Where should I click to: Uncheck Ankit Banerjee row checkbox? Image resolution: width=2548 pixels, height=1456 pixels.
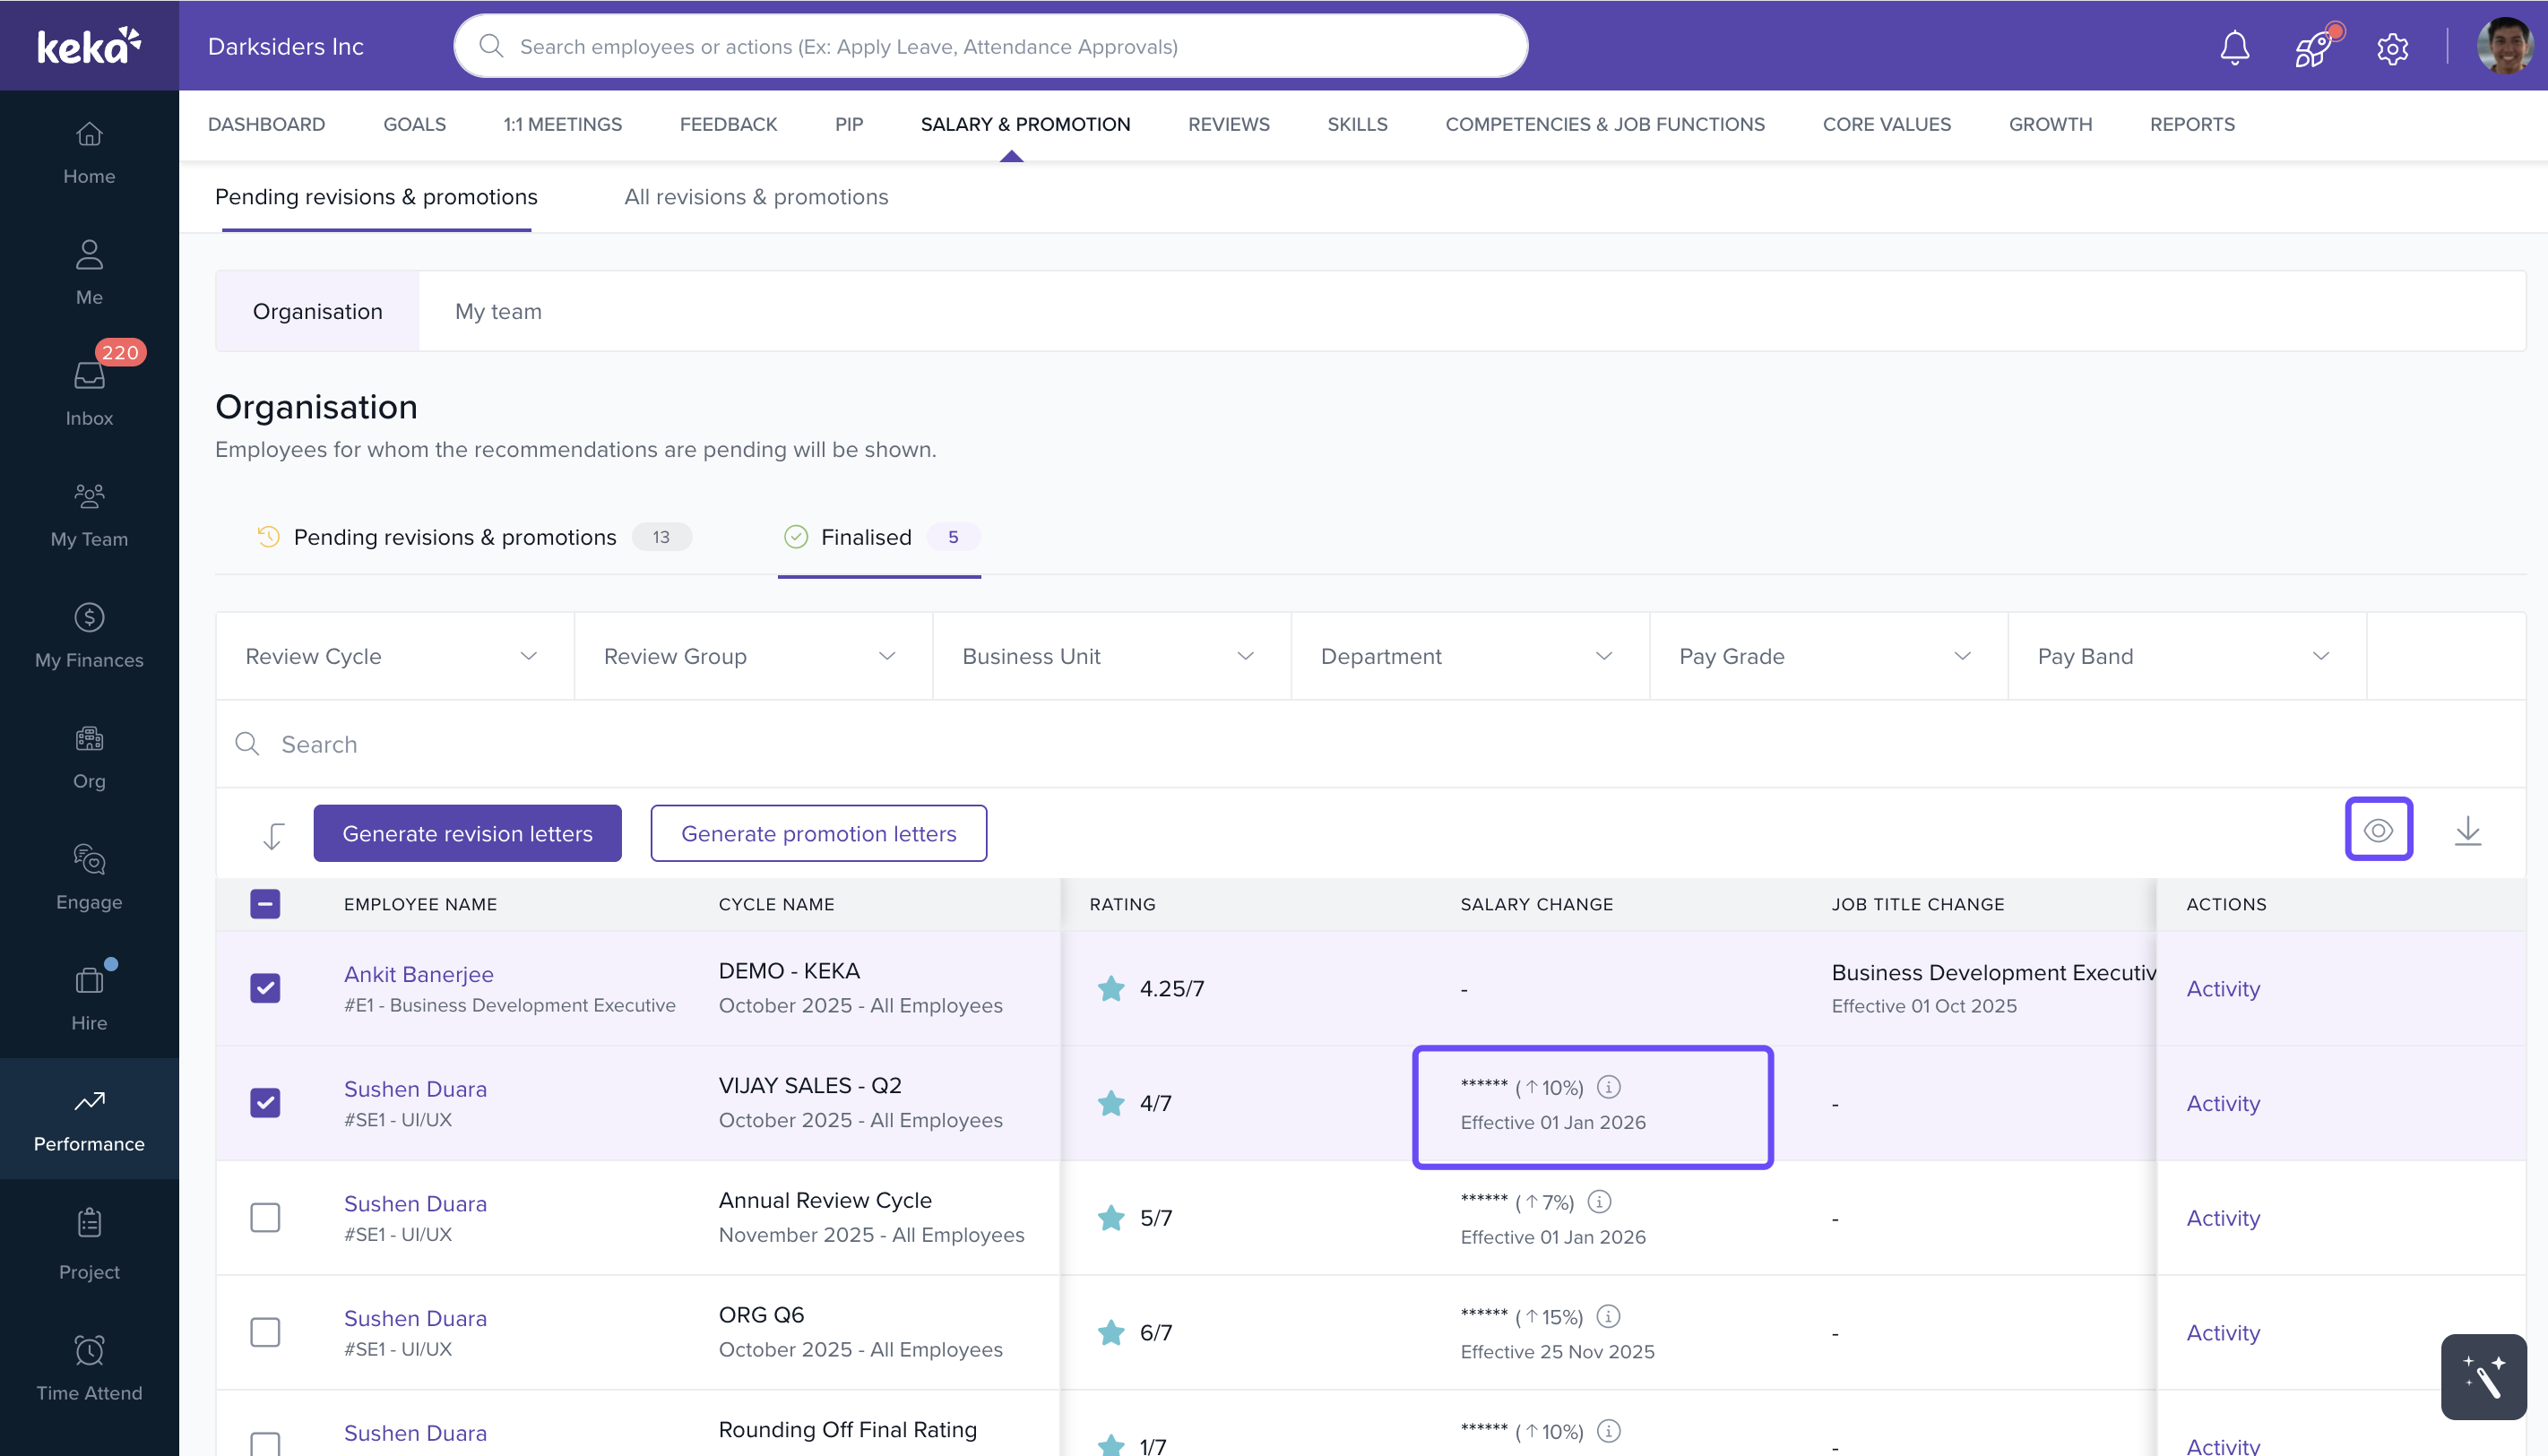click(265, 988)
